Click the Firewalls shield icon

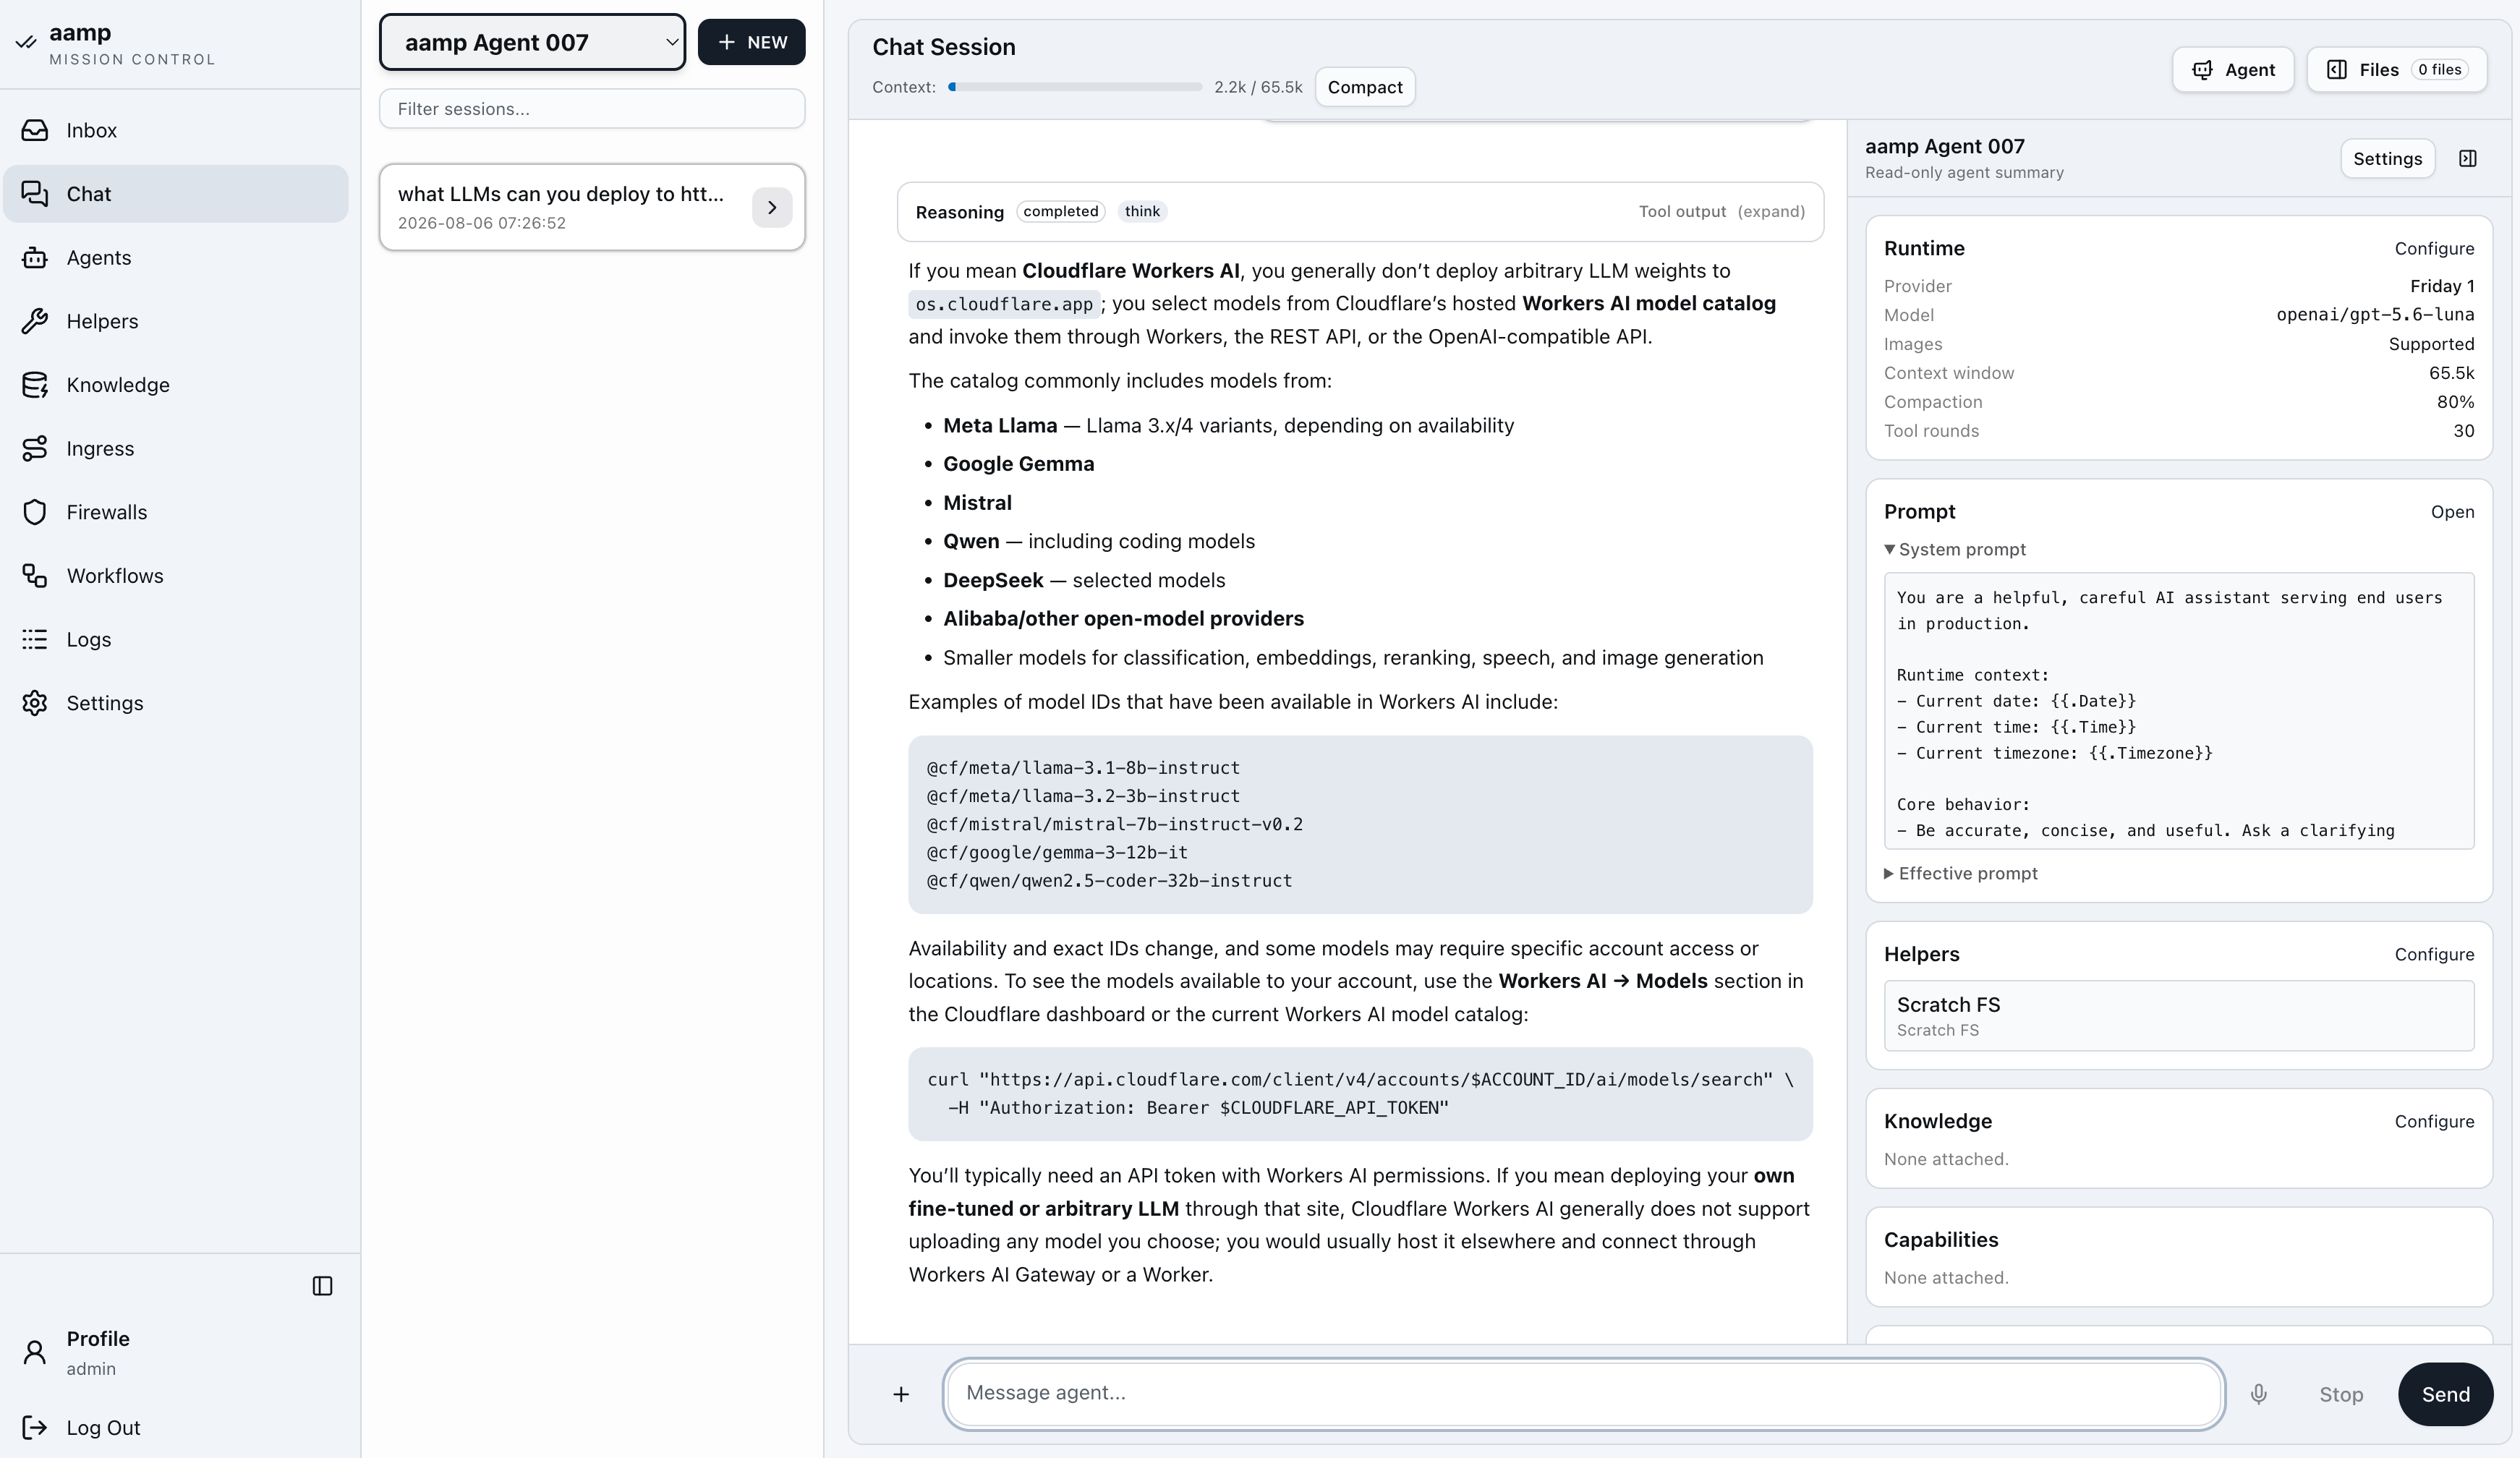pyautogui.click(x=35, y=512)
